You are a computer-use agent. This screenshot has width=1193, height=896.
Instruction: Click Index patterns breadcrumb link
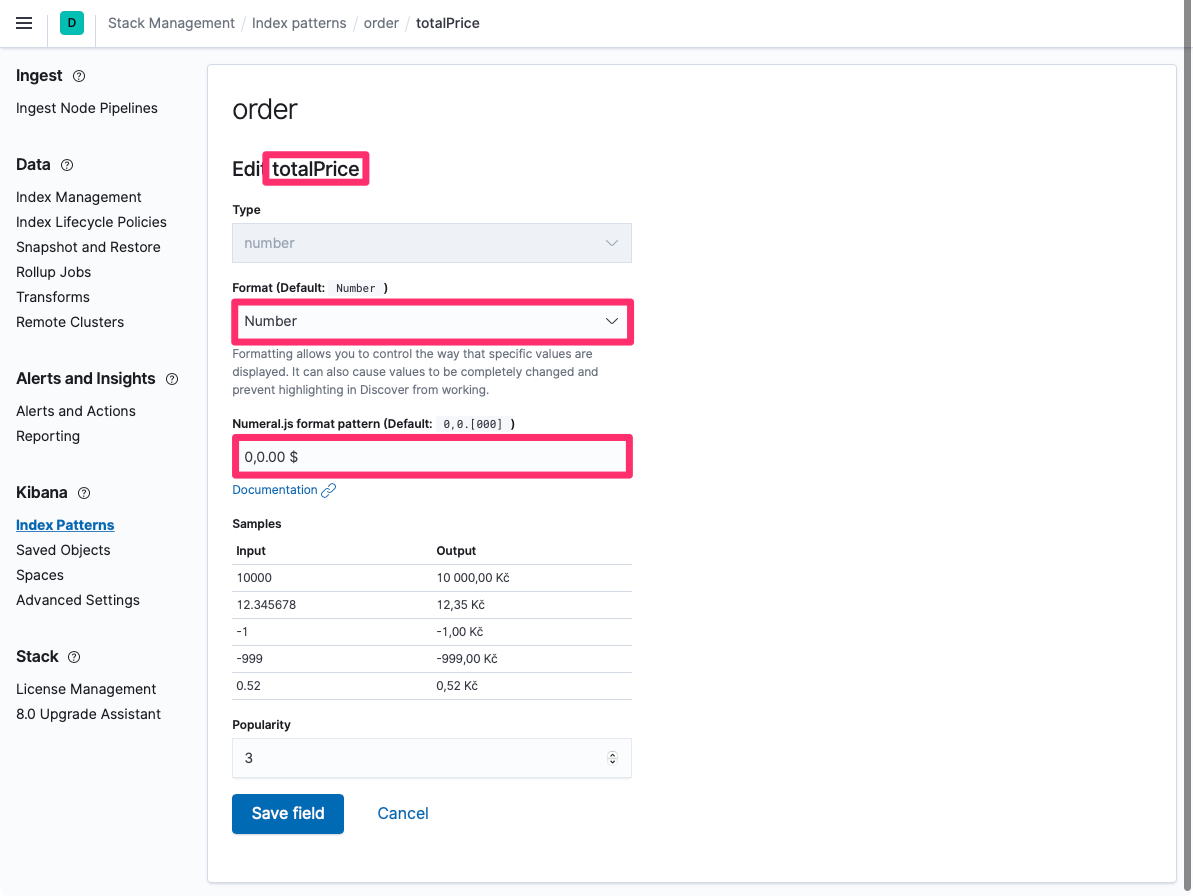(x=299, y=23)
